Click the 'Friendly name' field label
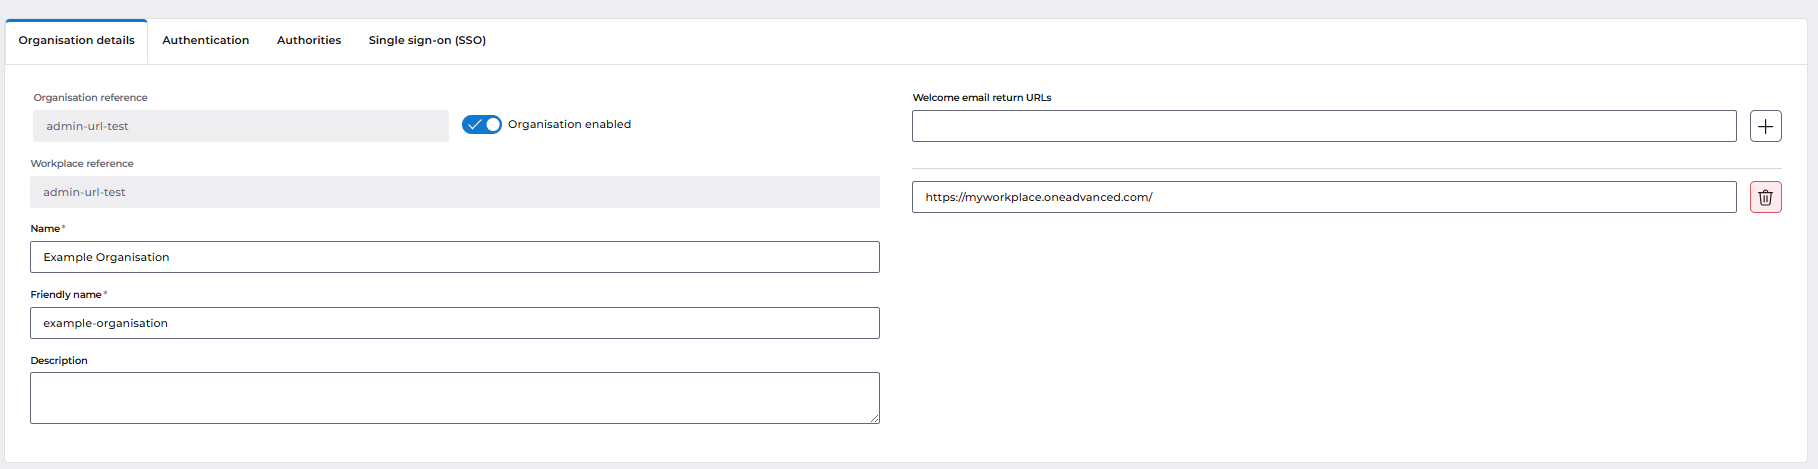This screenshot has height=469, width=1818. coord(66,295)
